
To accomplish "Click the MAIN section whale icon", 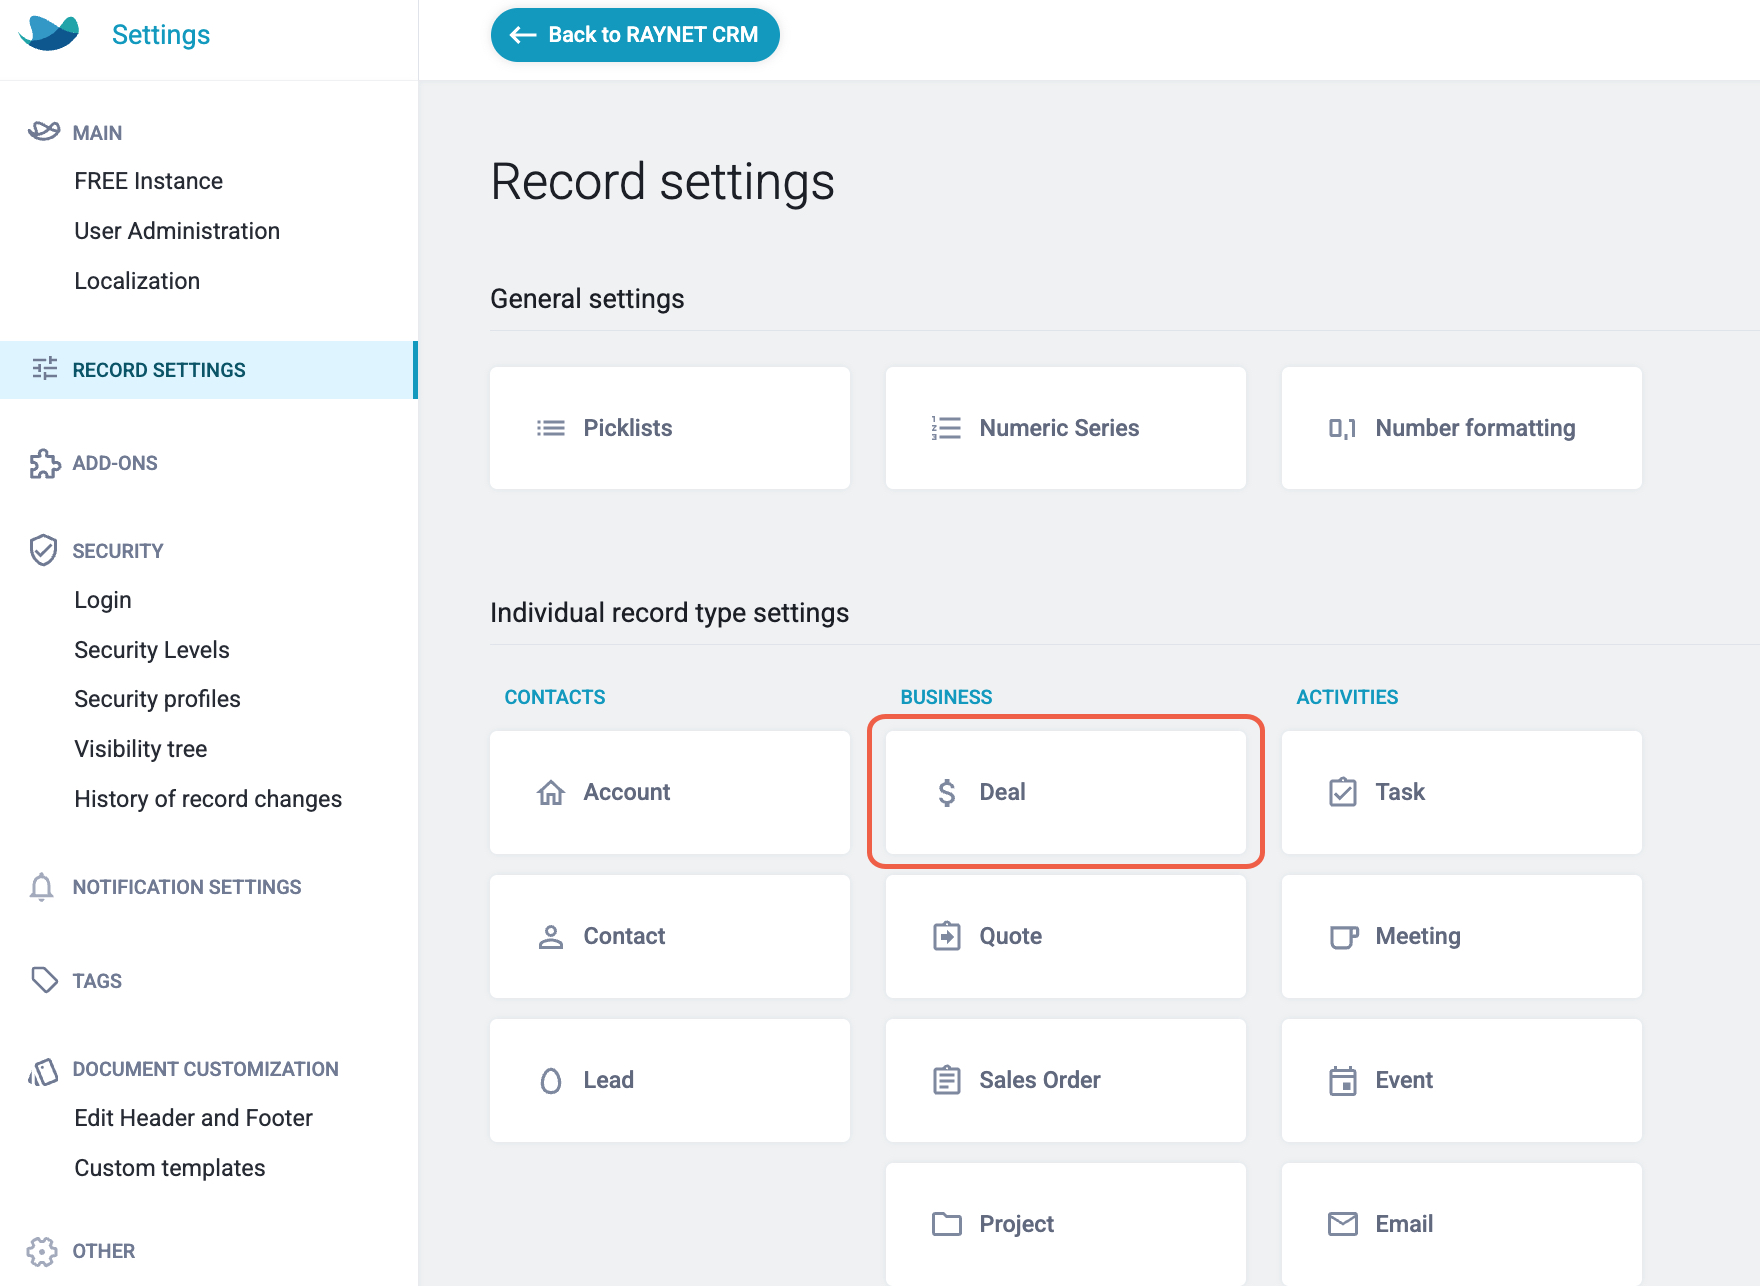I will [x=43, y=131].
